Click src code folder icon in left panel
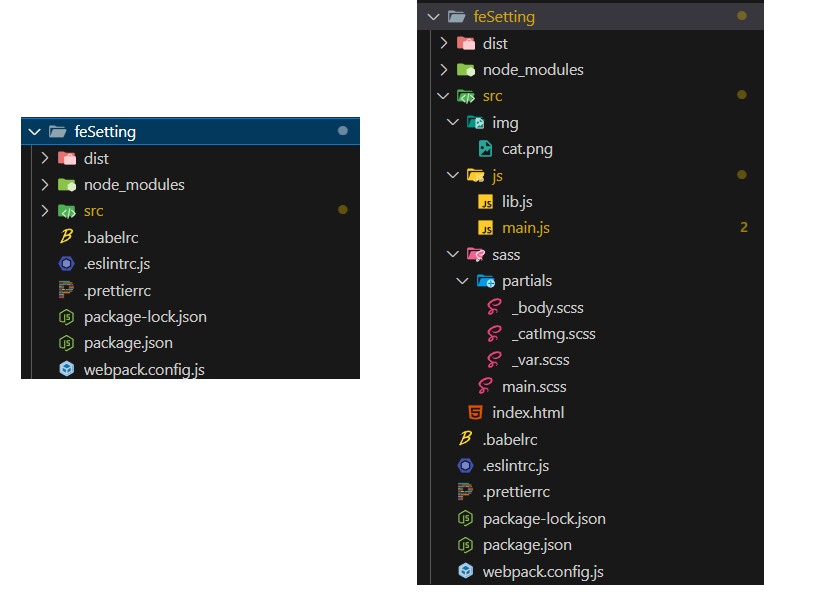Image resolution: width=825 pixels, height=602 pixels. tap(67, 211)
